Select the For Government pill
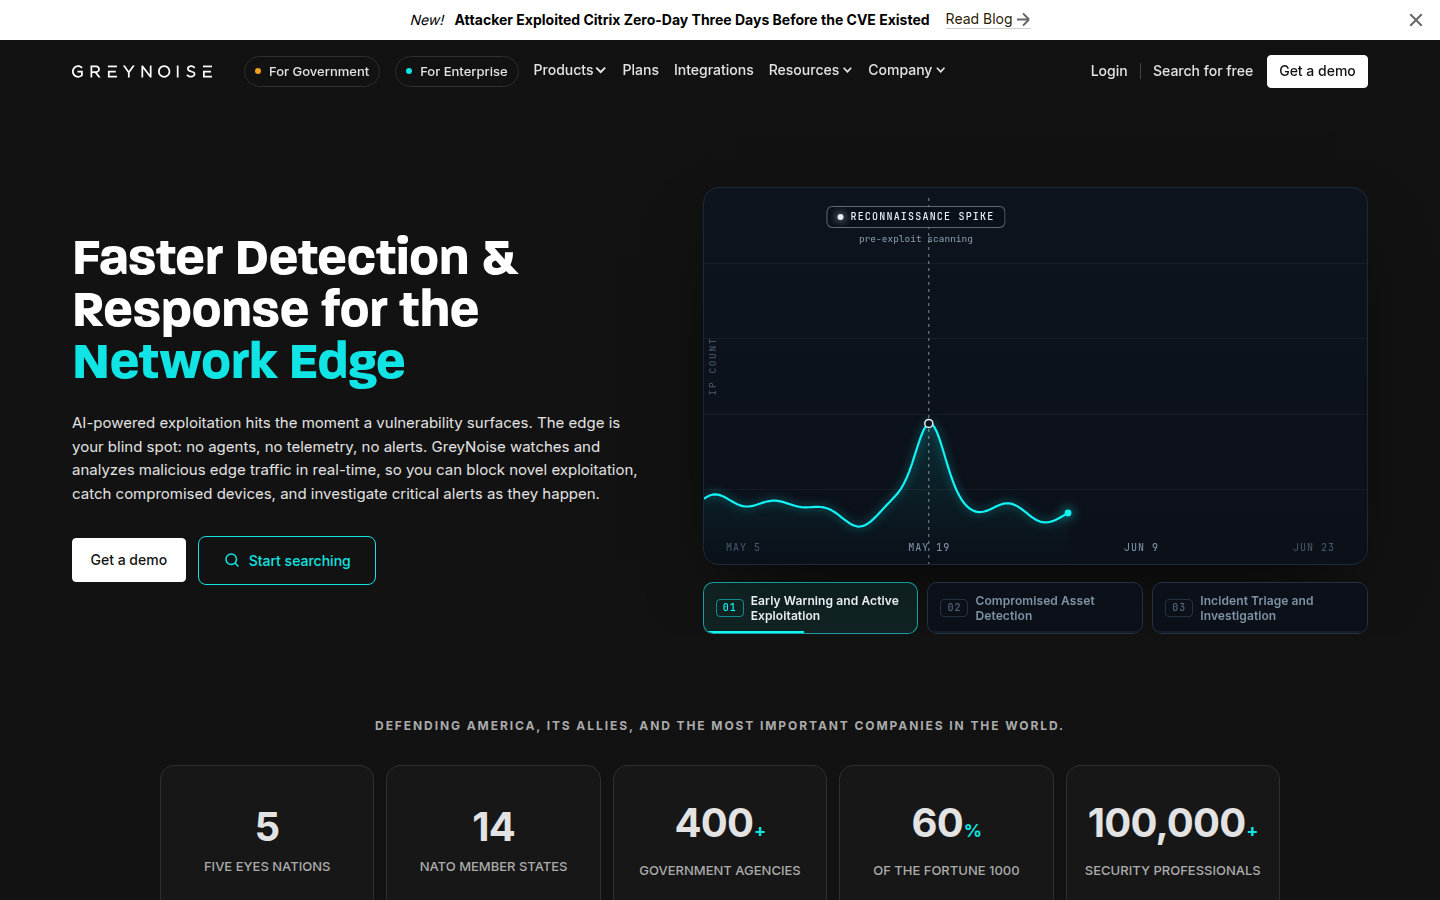 (312, 71)
